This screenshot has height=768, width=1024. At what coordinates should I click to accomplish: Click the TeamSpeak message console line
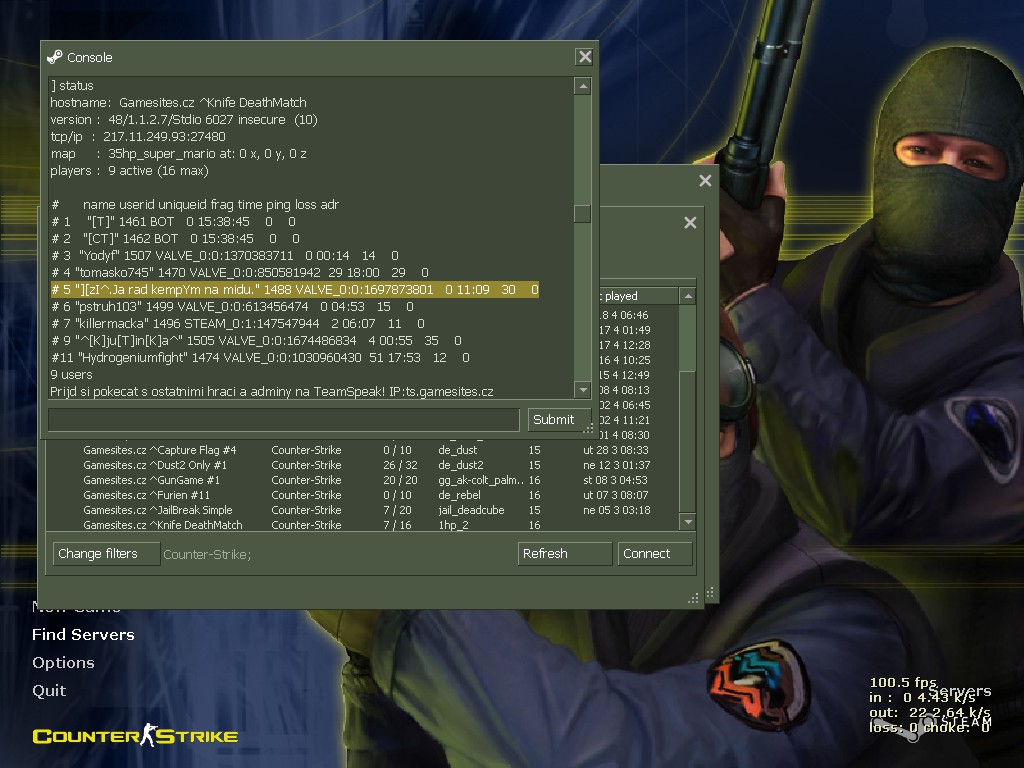coord(272,391)
